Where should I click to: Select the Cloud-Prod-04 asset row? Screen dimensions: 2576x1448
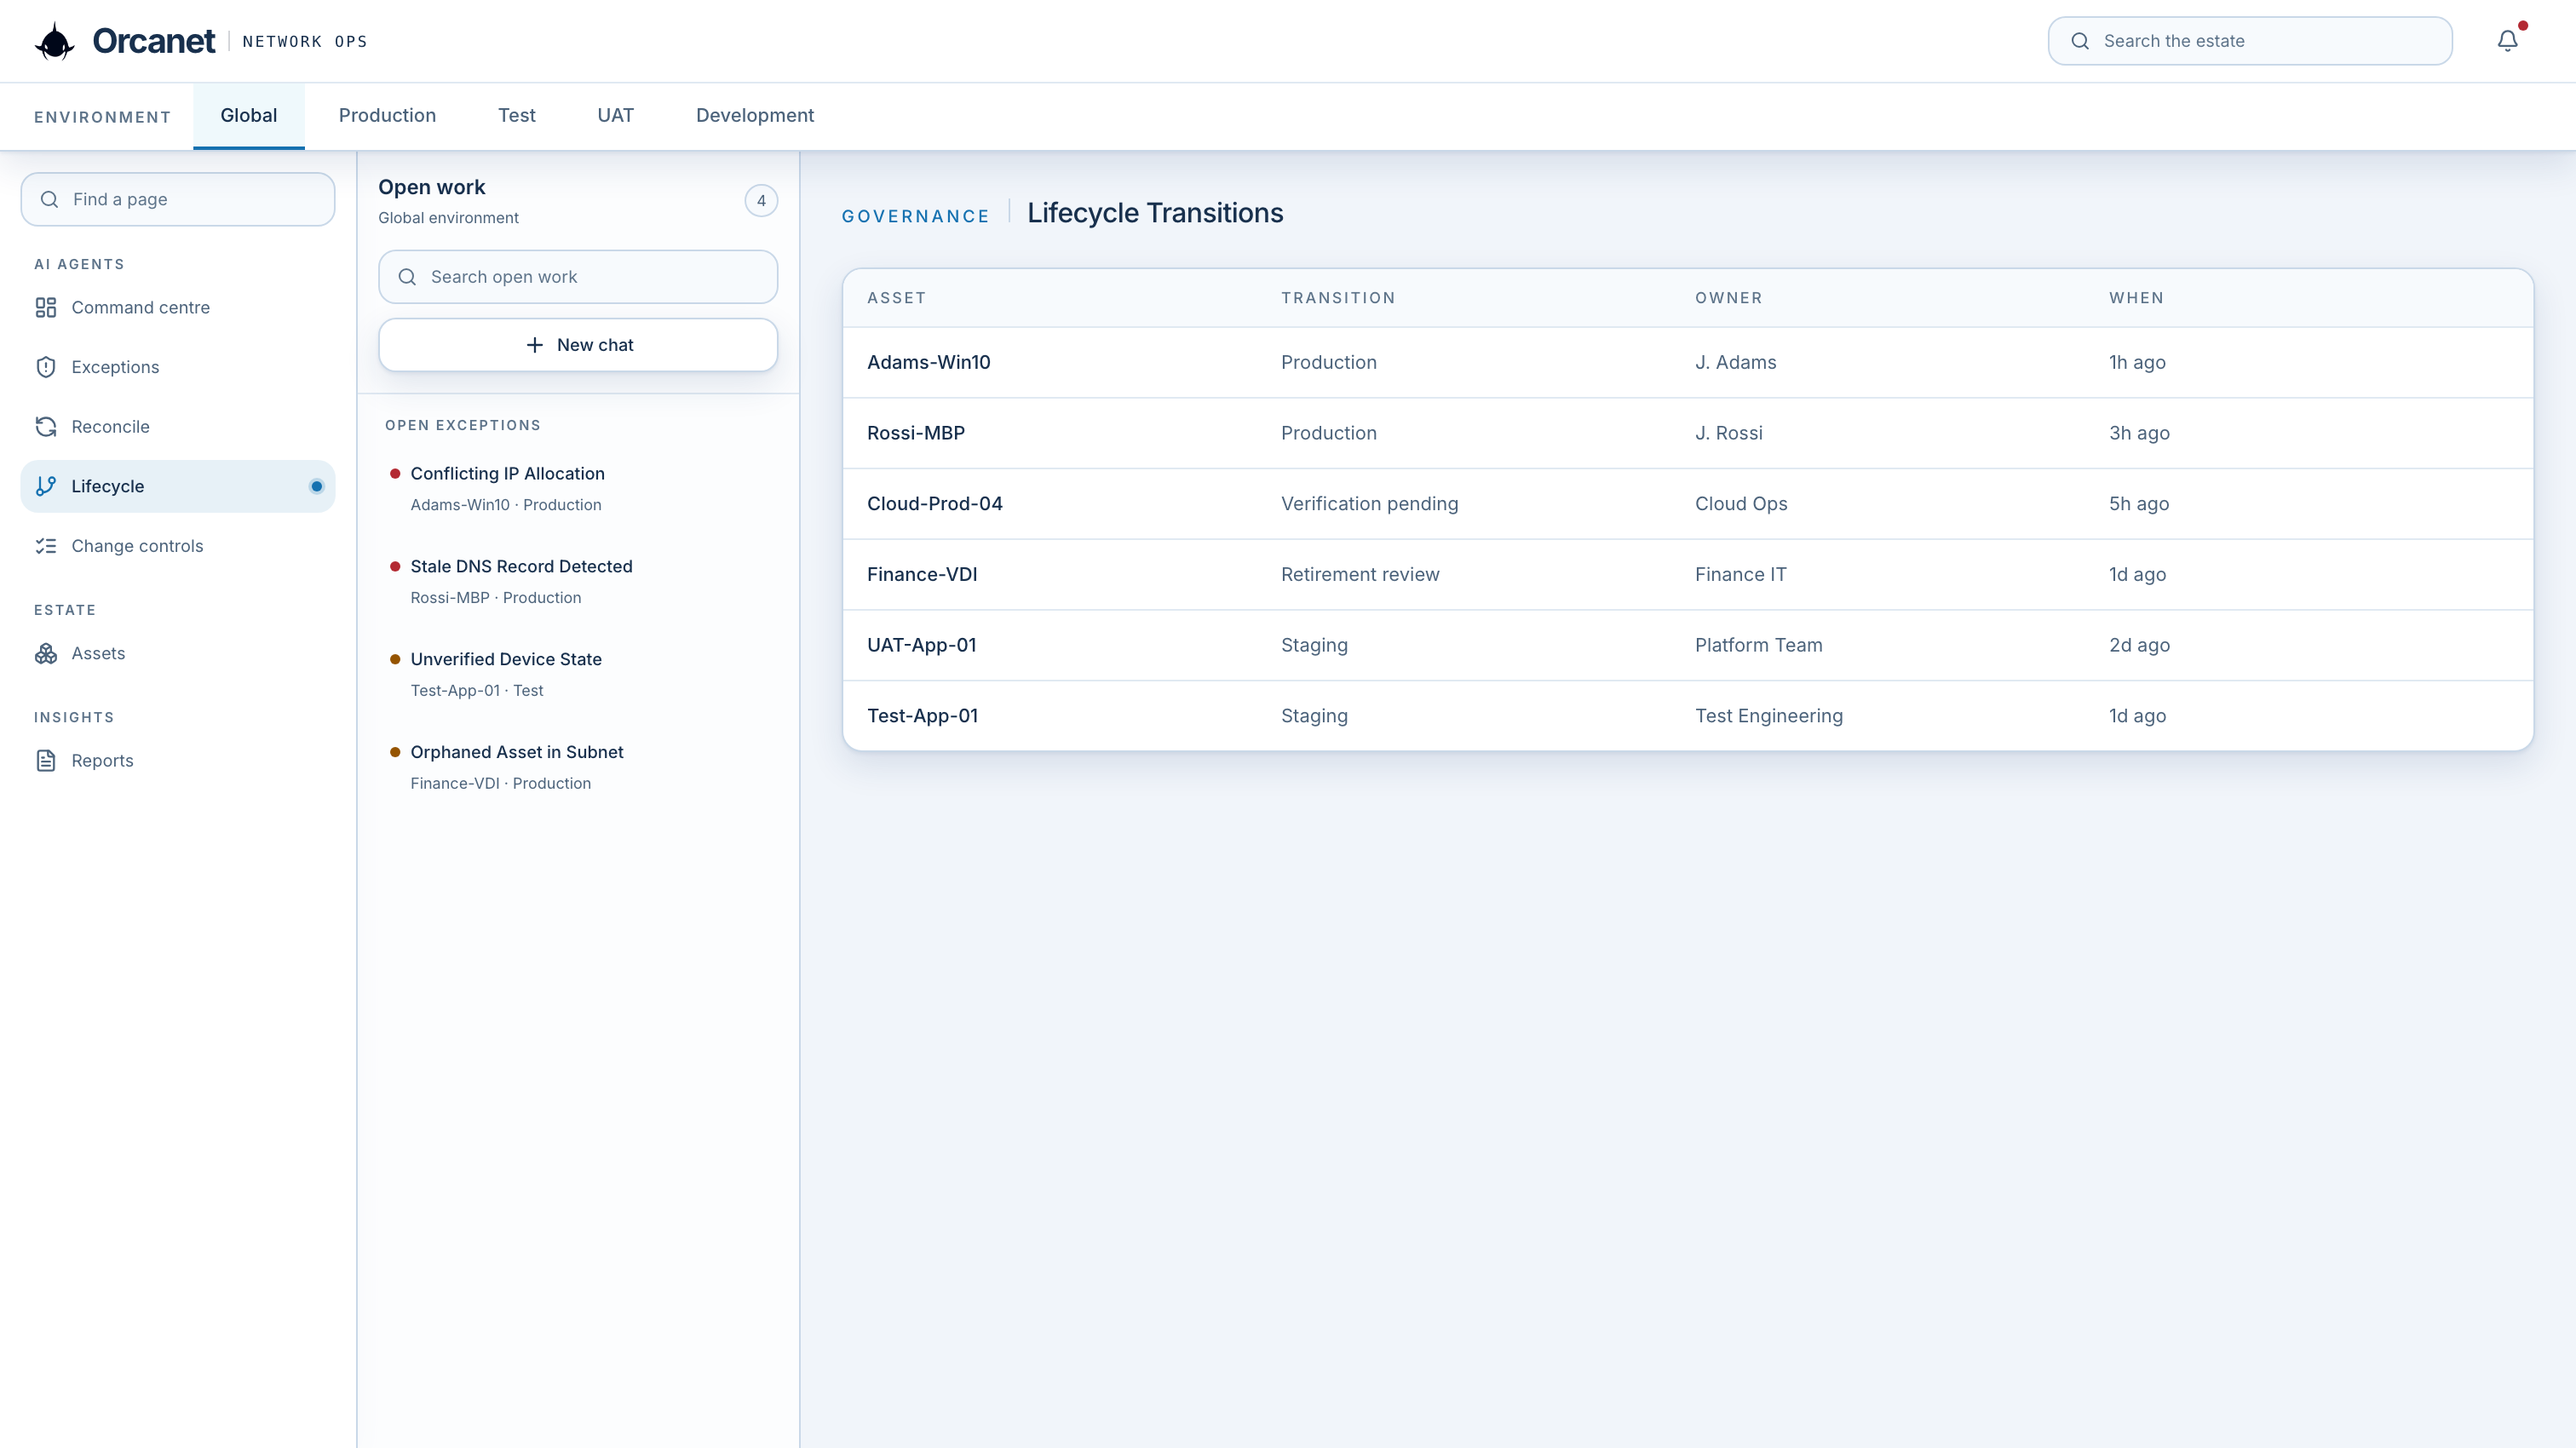[x=1687, y=504]
